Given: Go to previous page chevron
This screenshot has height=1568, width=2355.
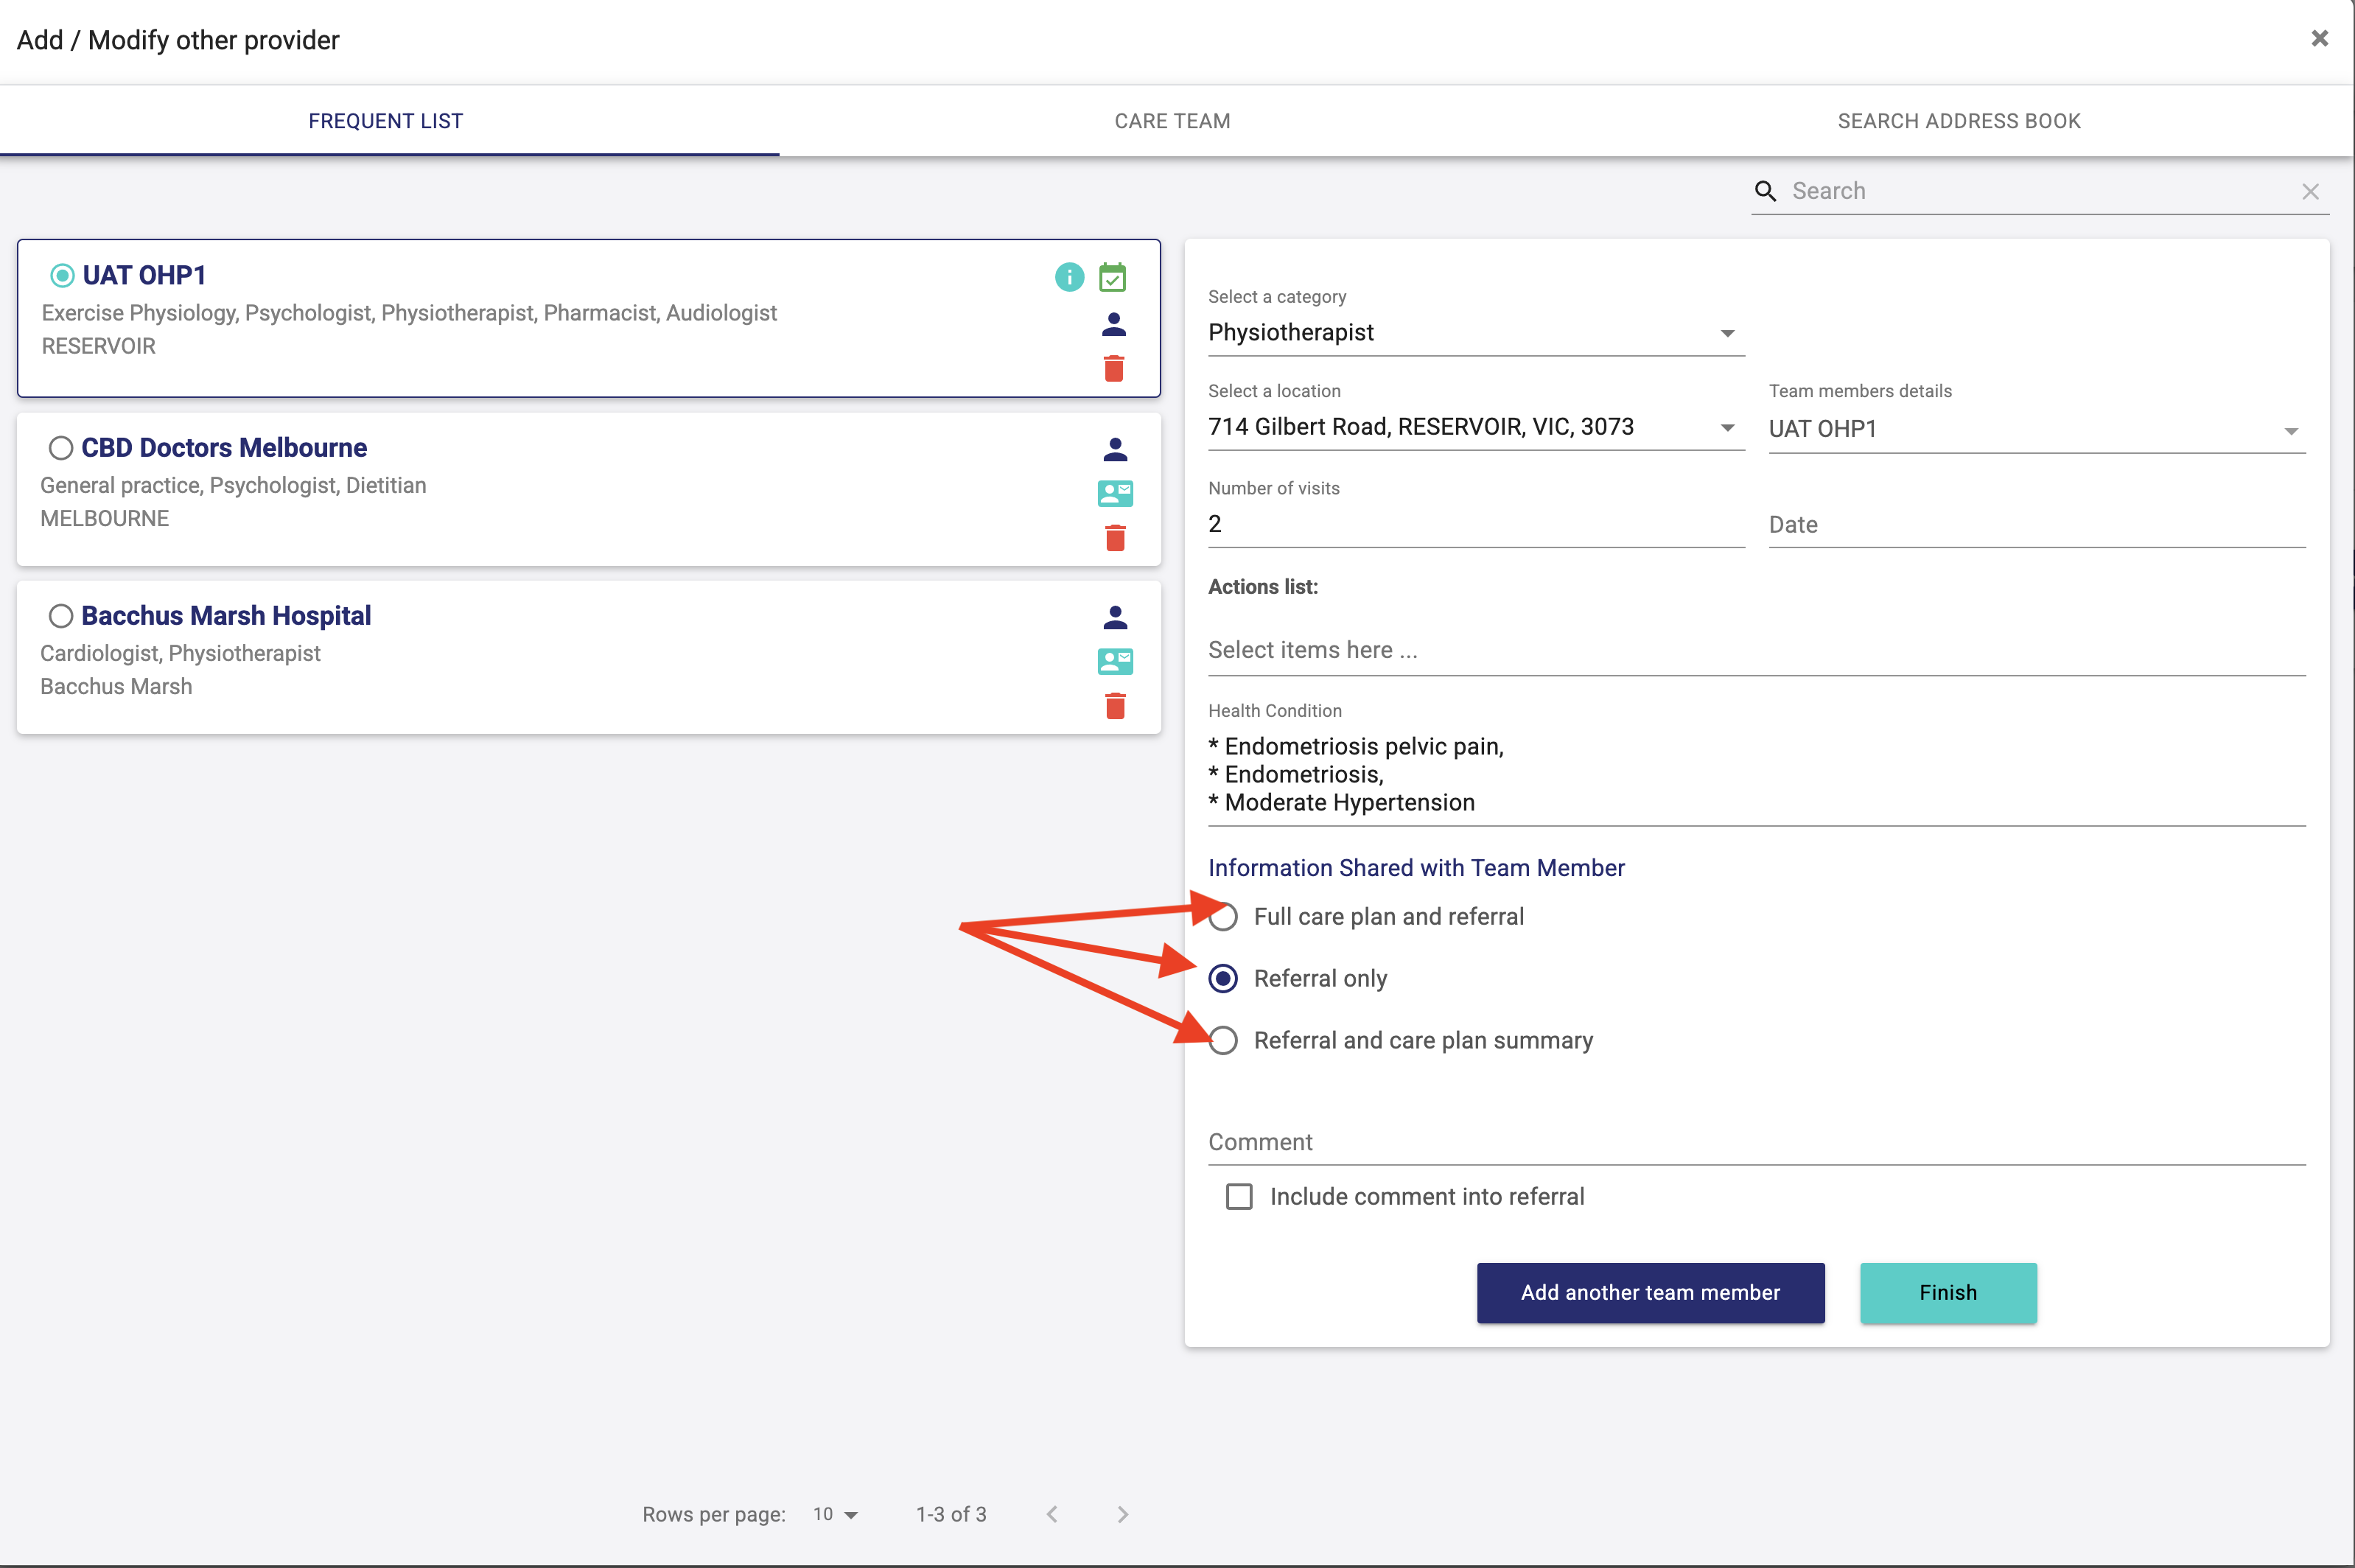Looking at the screenshot, I should [1052, 1514].
